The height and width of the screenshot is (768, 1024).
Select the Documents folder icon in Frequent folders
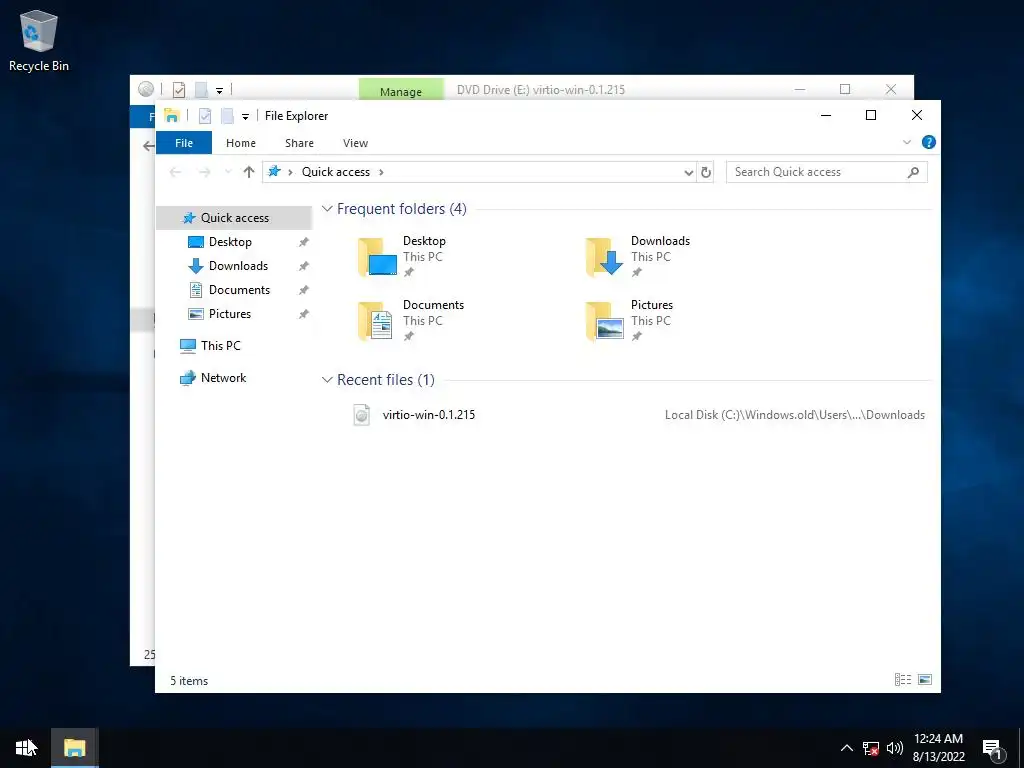[x=376, y=321]
